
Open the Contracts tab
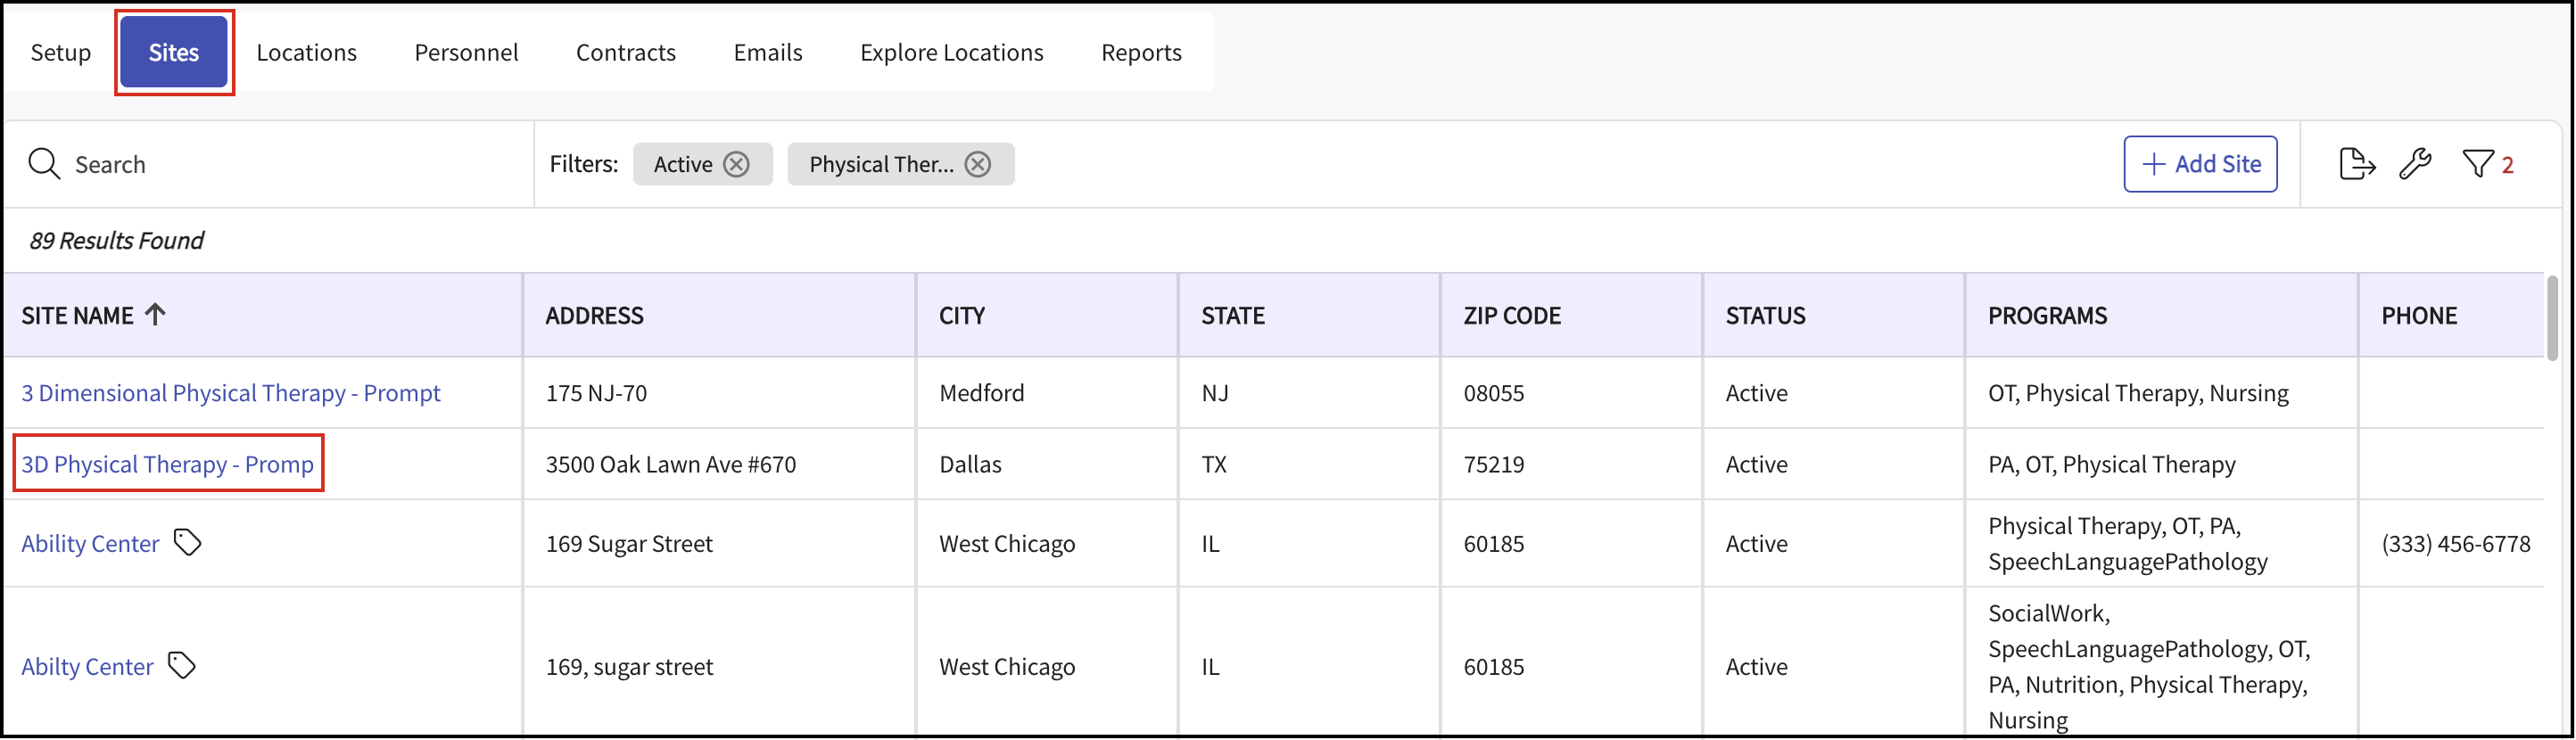[x=626, y=52]
